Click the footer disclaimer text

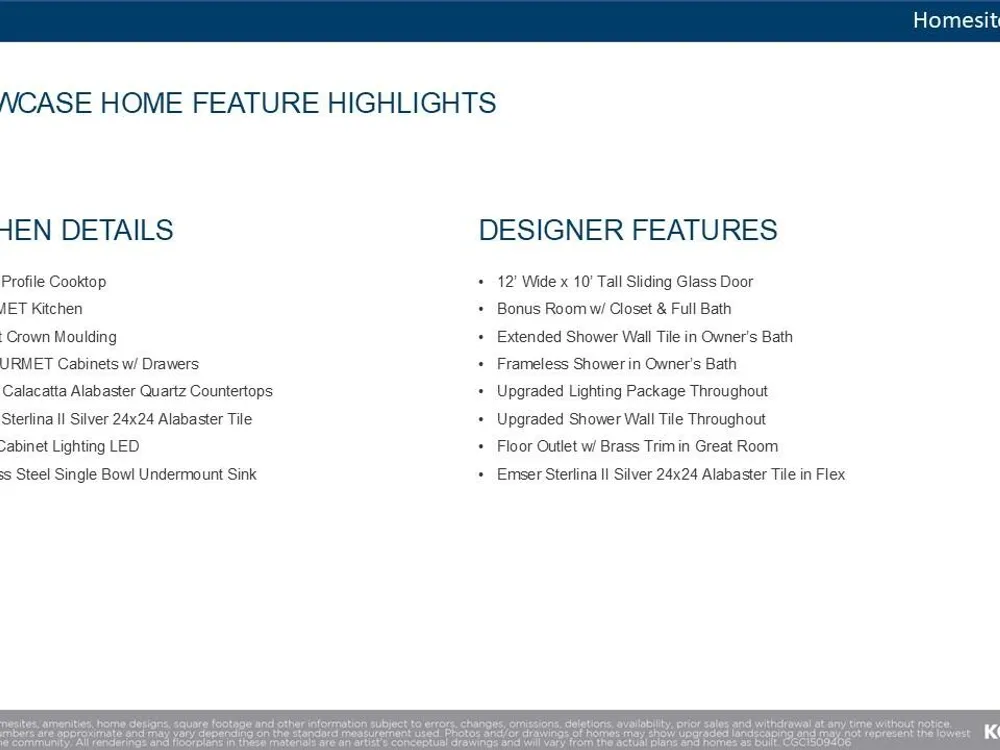(485, 733)
